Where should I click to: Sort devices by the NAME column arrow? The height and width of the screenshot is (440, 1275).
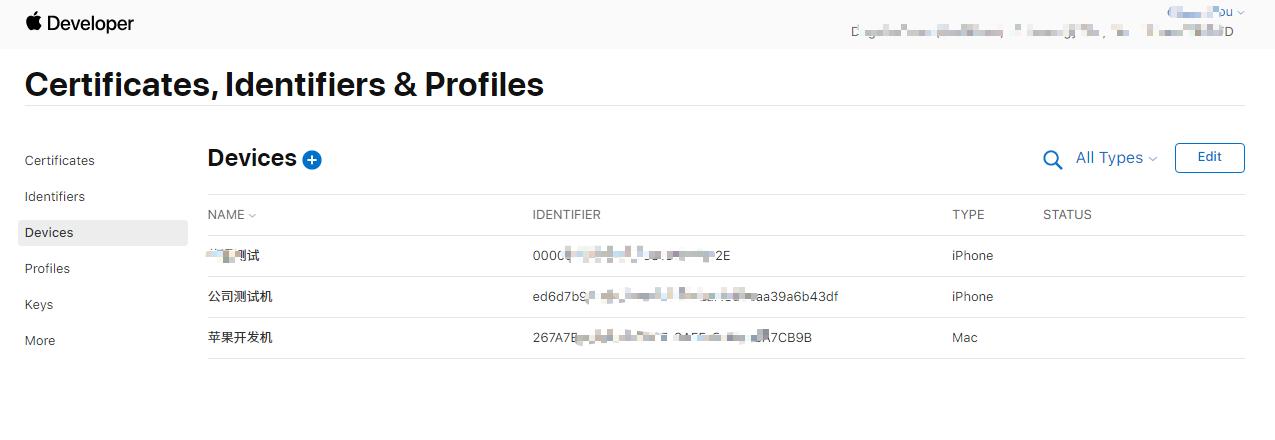tap(252, 216)
